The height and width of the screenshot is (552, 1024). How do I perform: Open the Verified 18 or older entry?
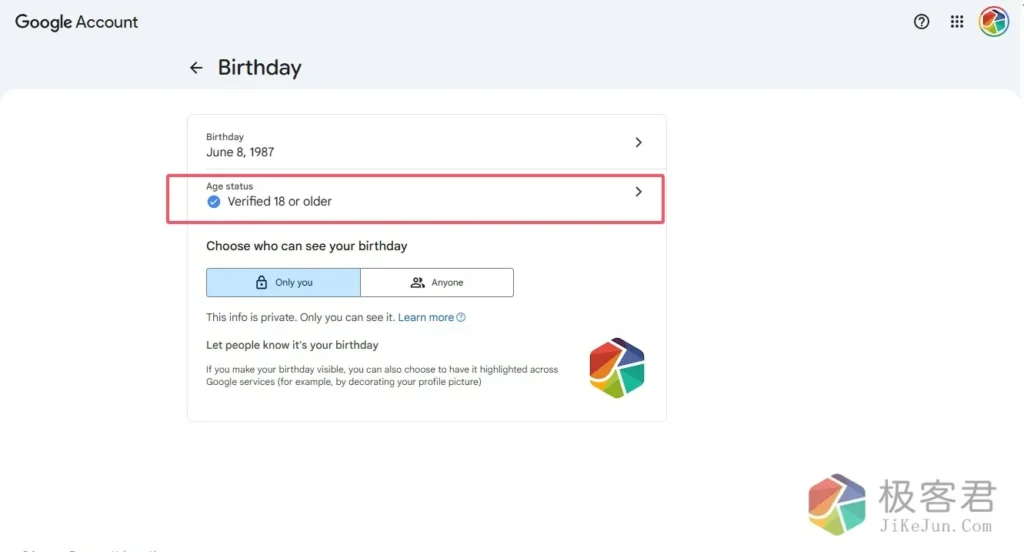click(x=279, y=201)
